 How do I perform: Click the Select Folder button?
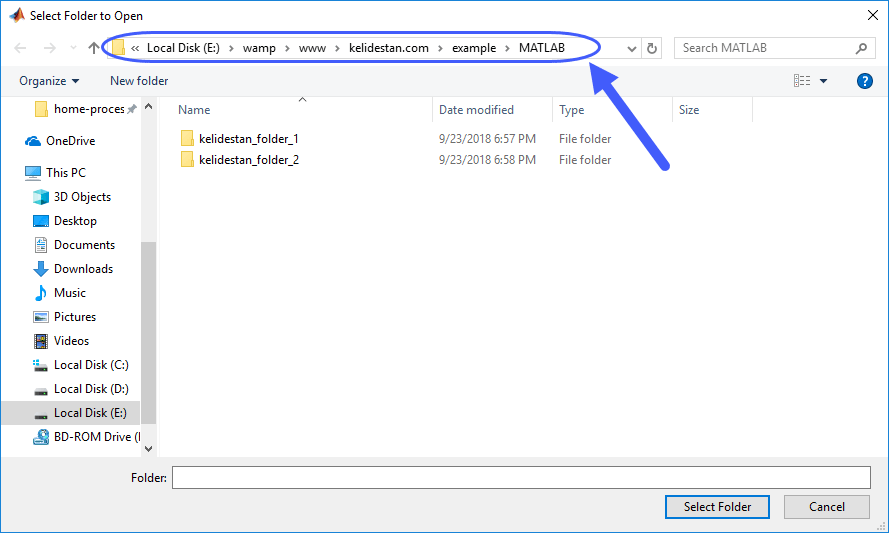pyautogui.click(x=717, y=507)
